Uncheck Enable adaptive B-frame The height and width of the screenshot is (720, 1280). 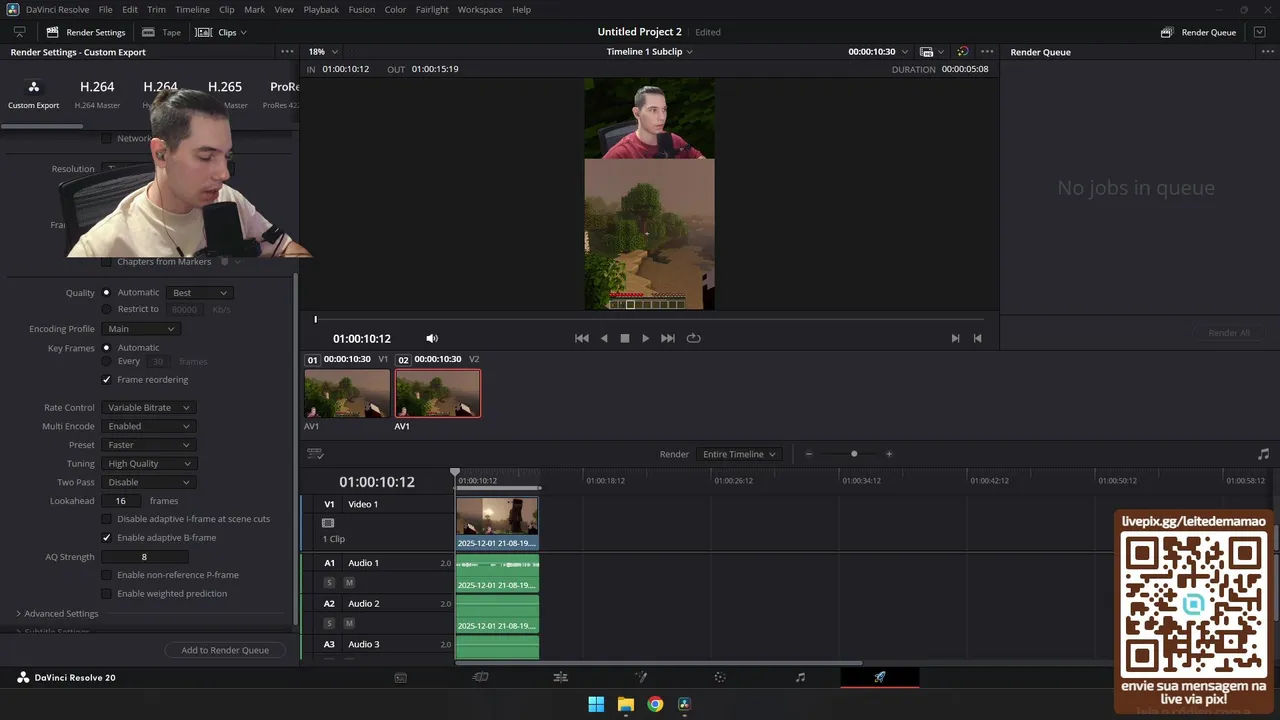(106, 538)
